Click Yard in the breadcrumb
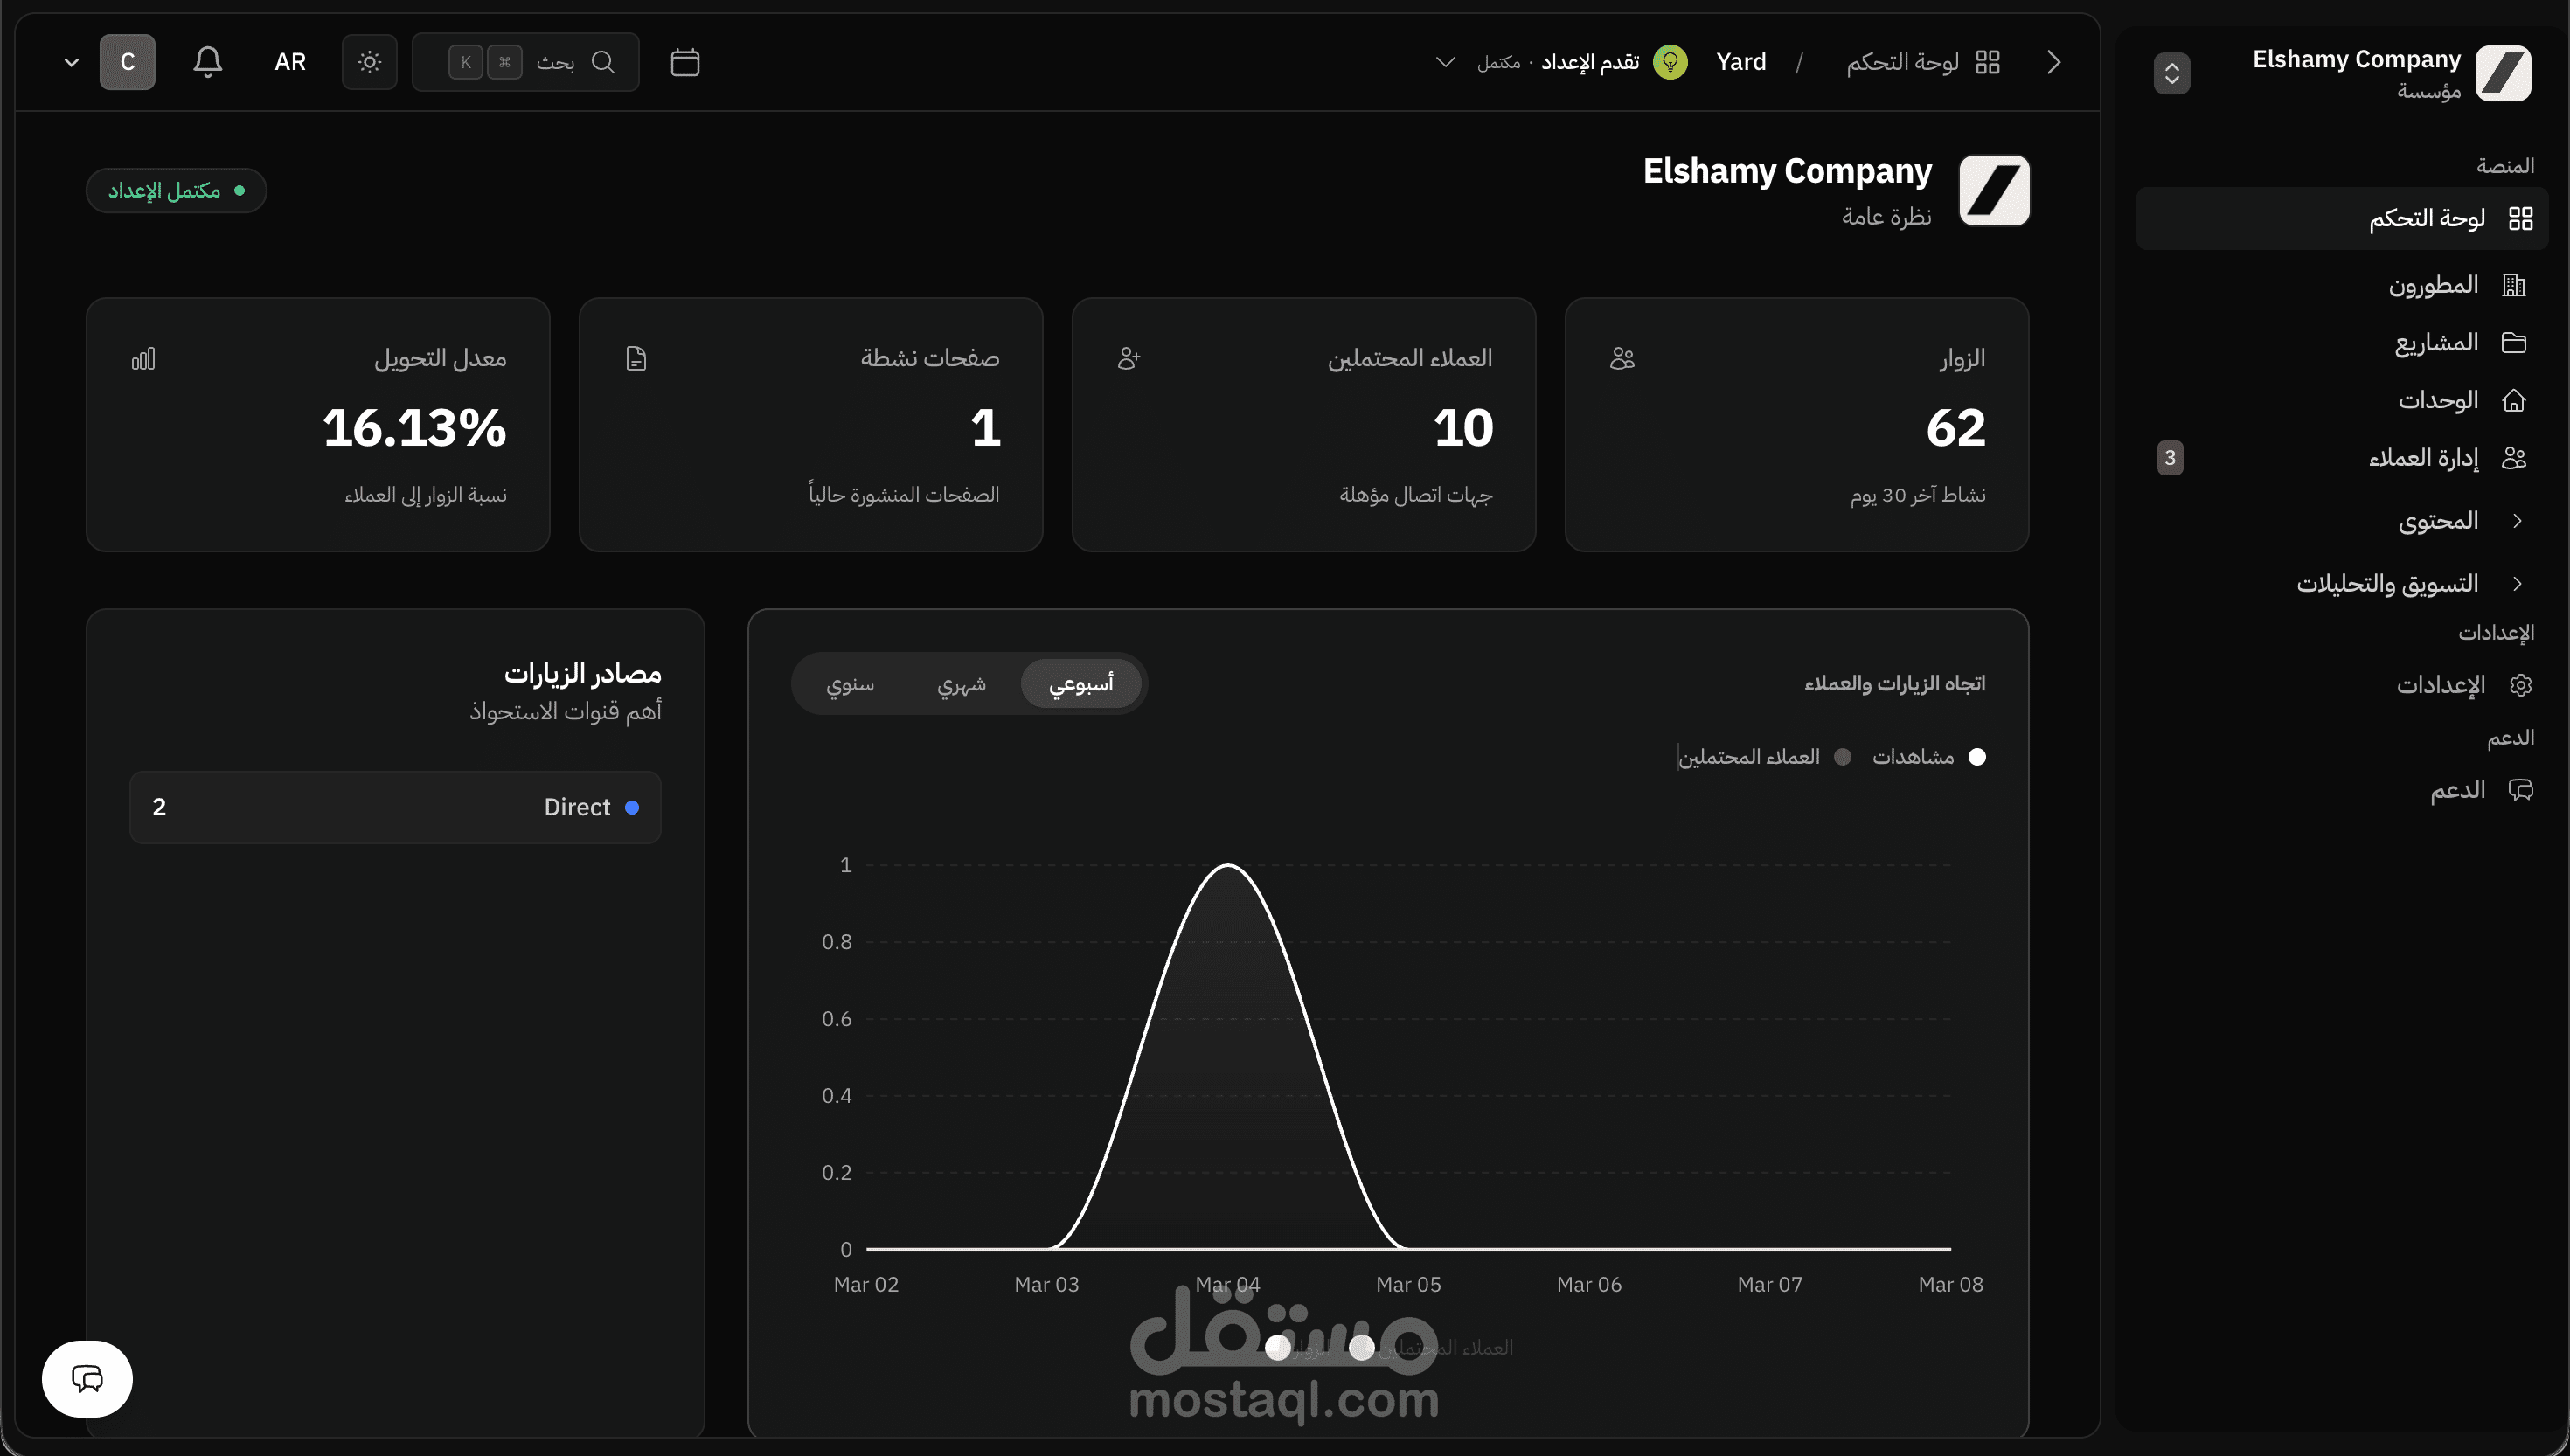Viewport: 2570px width, 1456px height. 1740,62
